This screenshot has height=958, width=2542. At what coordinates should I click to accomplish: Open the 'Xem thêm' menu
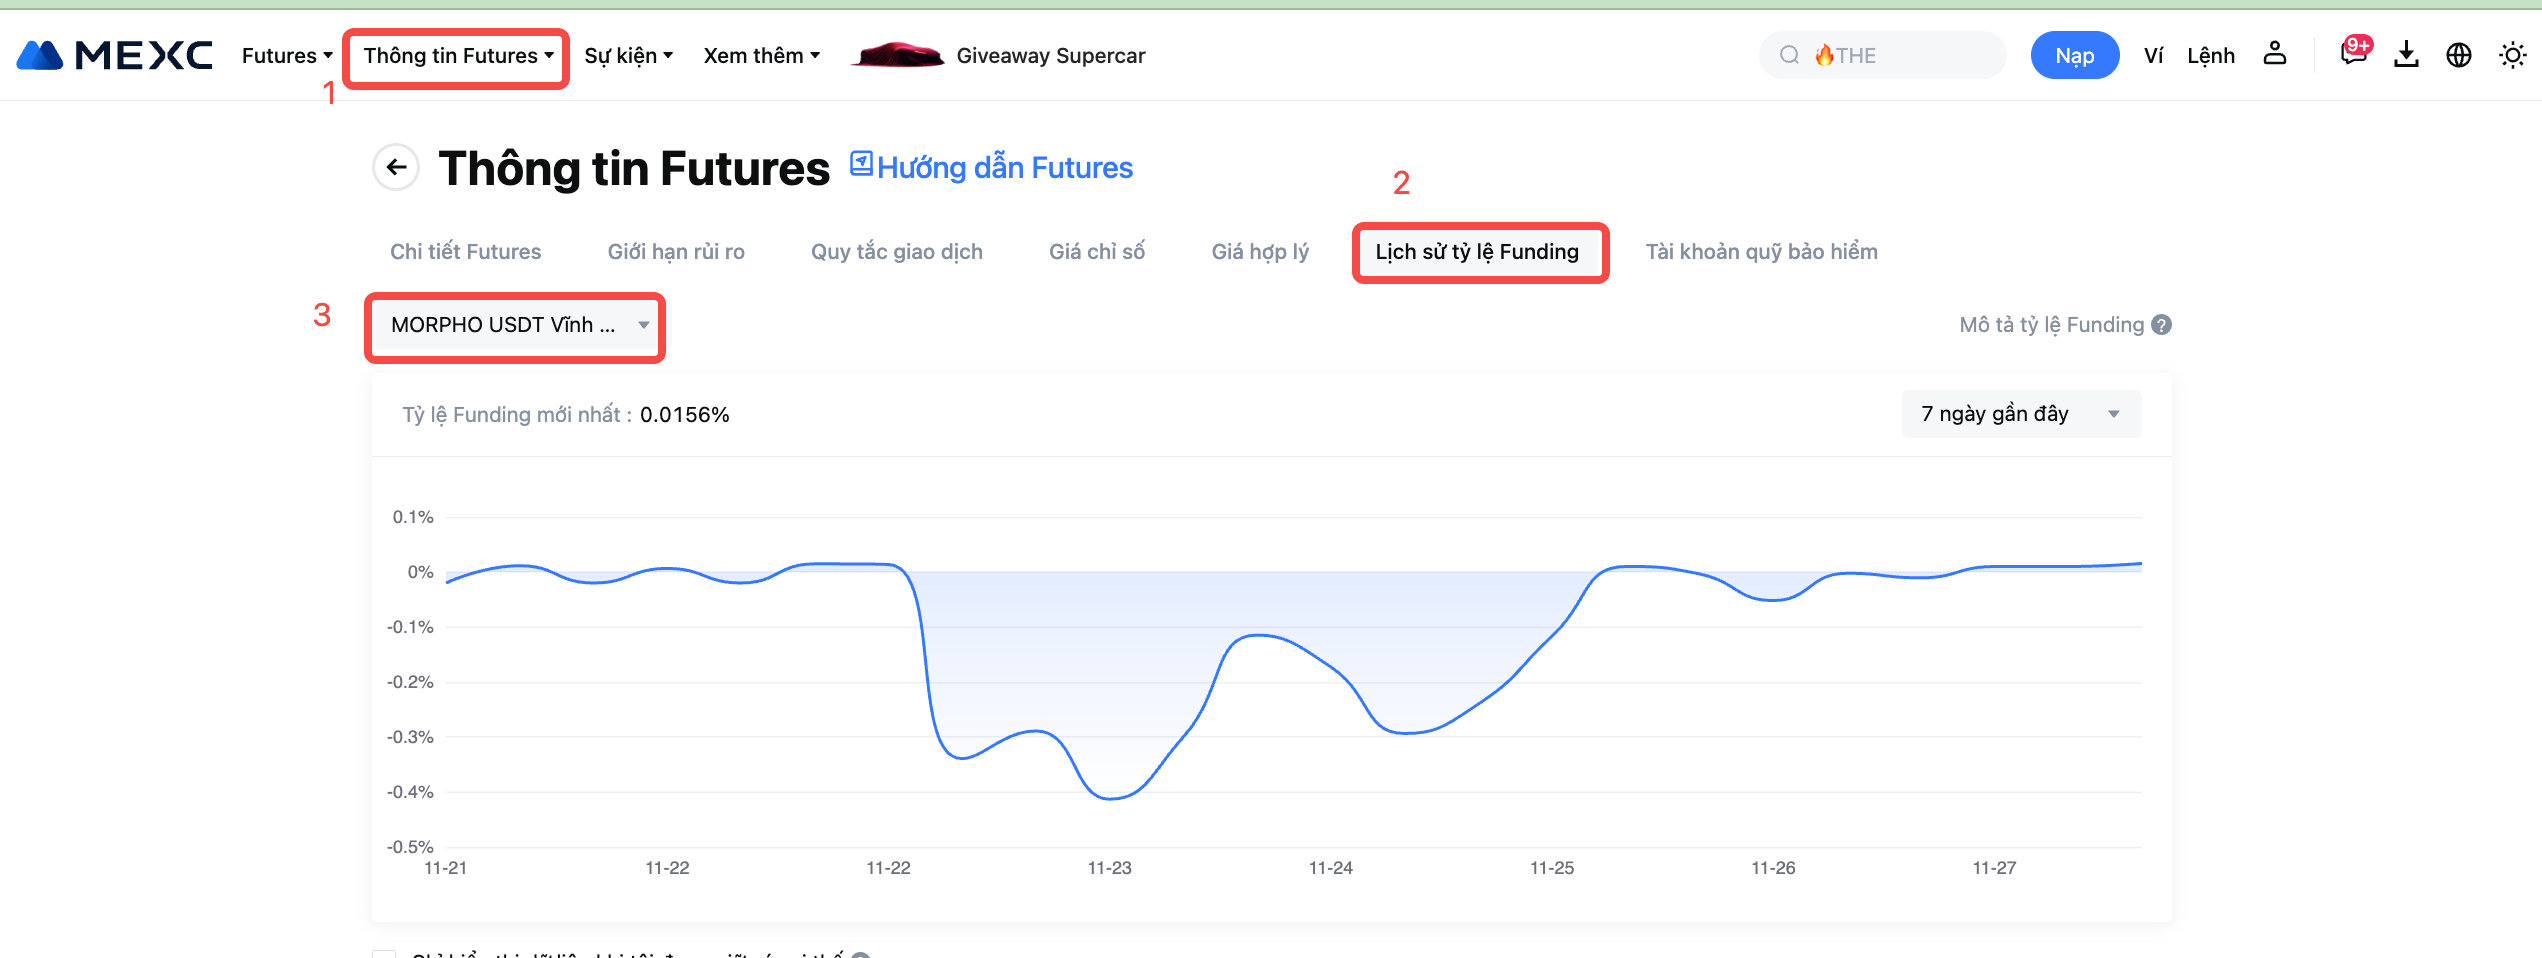click(761, 55)
